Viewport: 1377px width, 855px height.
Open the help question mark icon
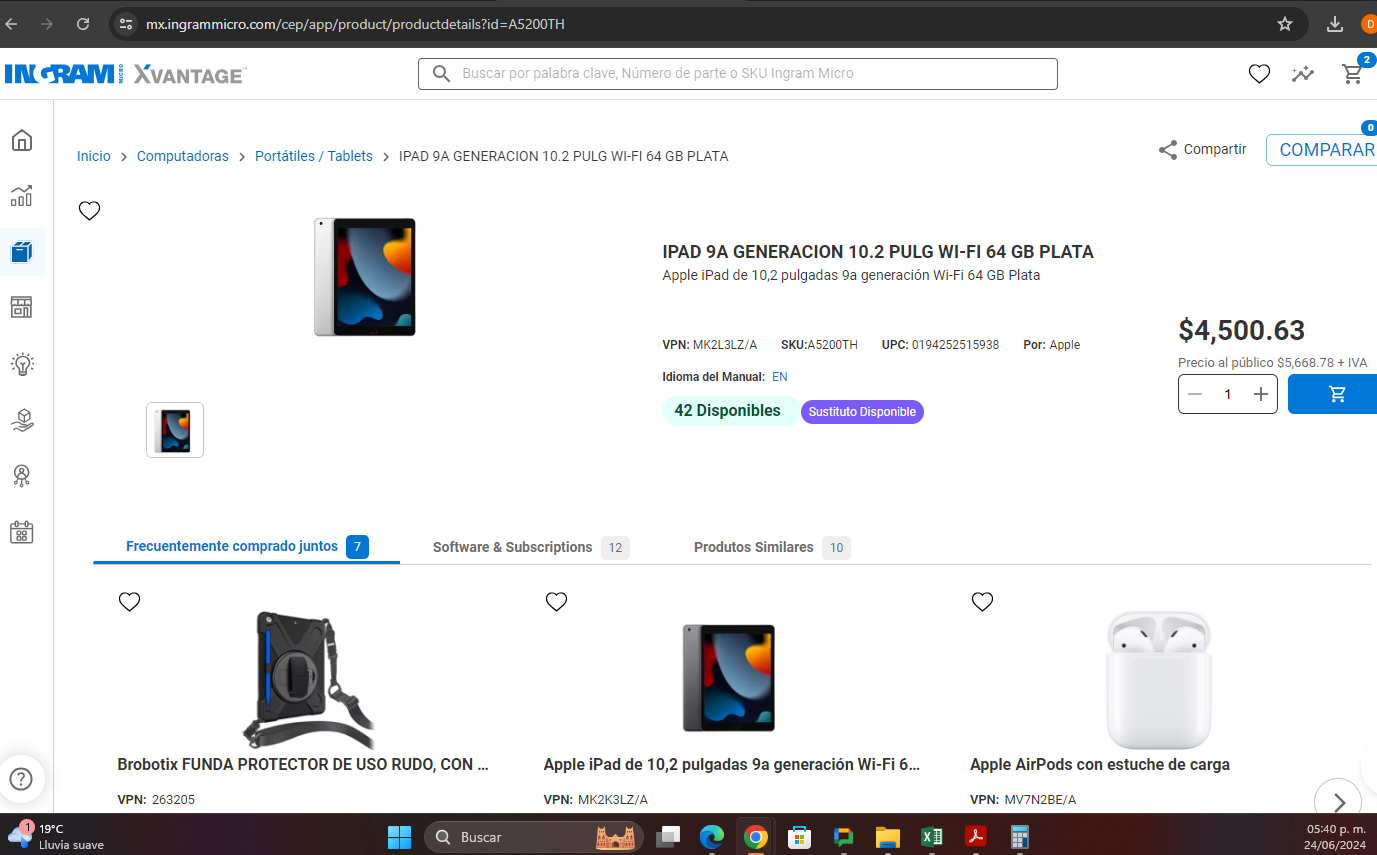pos(21,779)
